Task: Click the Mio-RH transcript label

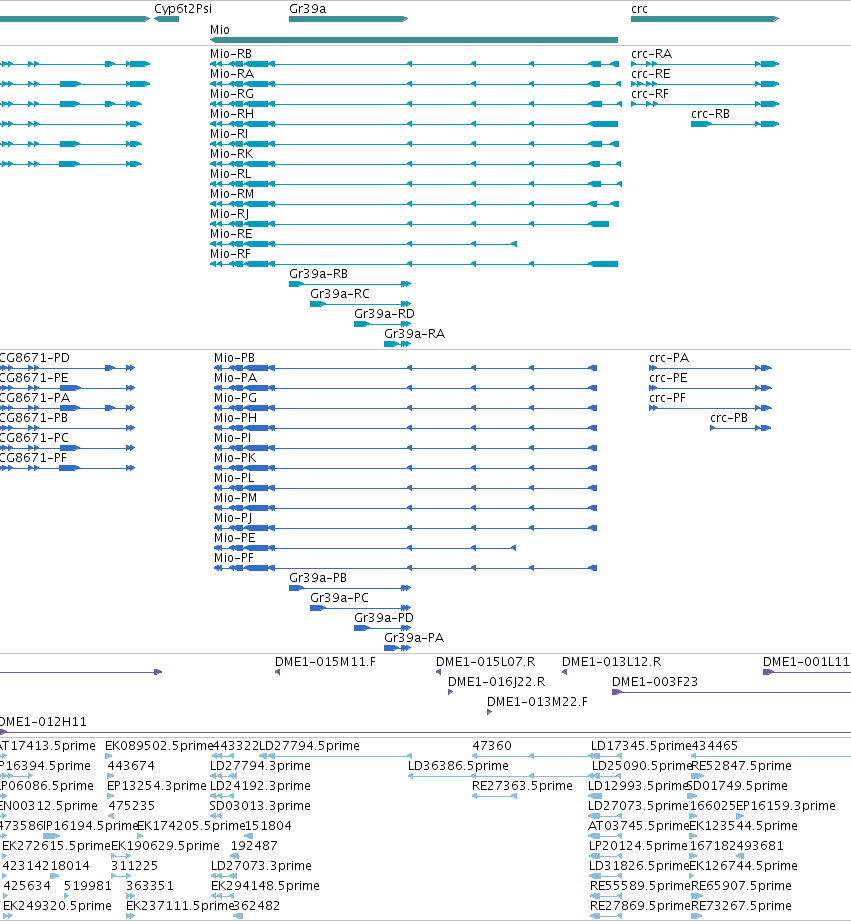Action: [x=232, y=114]
